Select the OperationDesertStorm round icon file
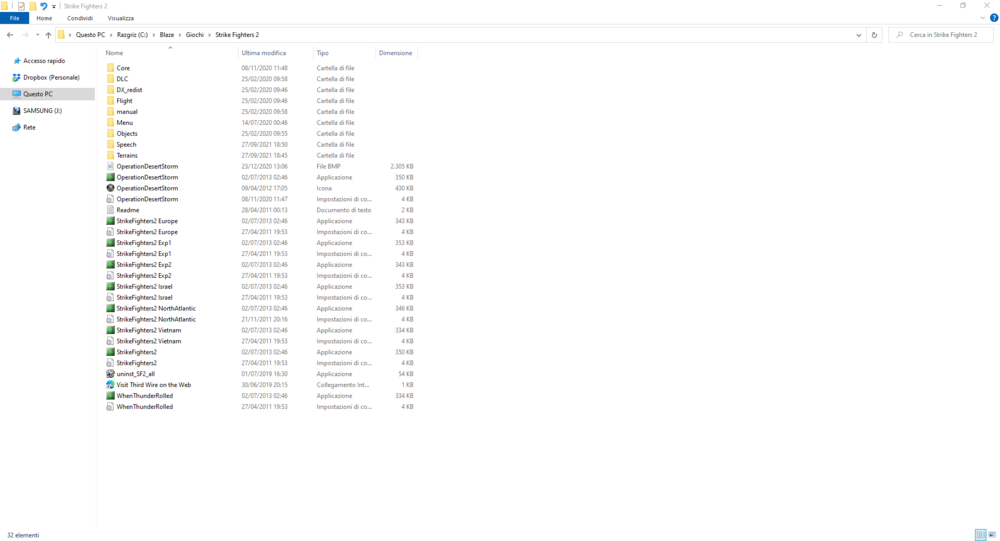Viewport: 1000px width, 541px height. (110, 188)
